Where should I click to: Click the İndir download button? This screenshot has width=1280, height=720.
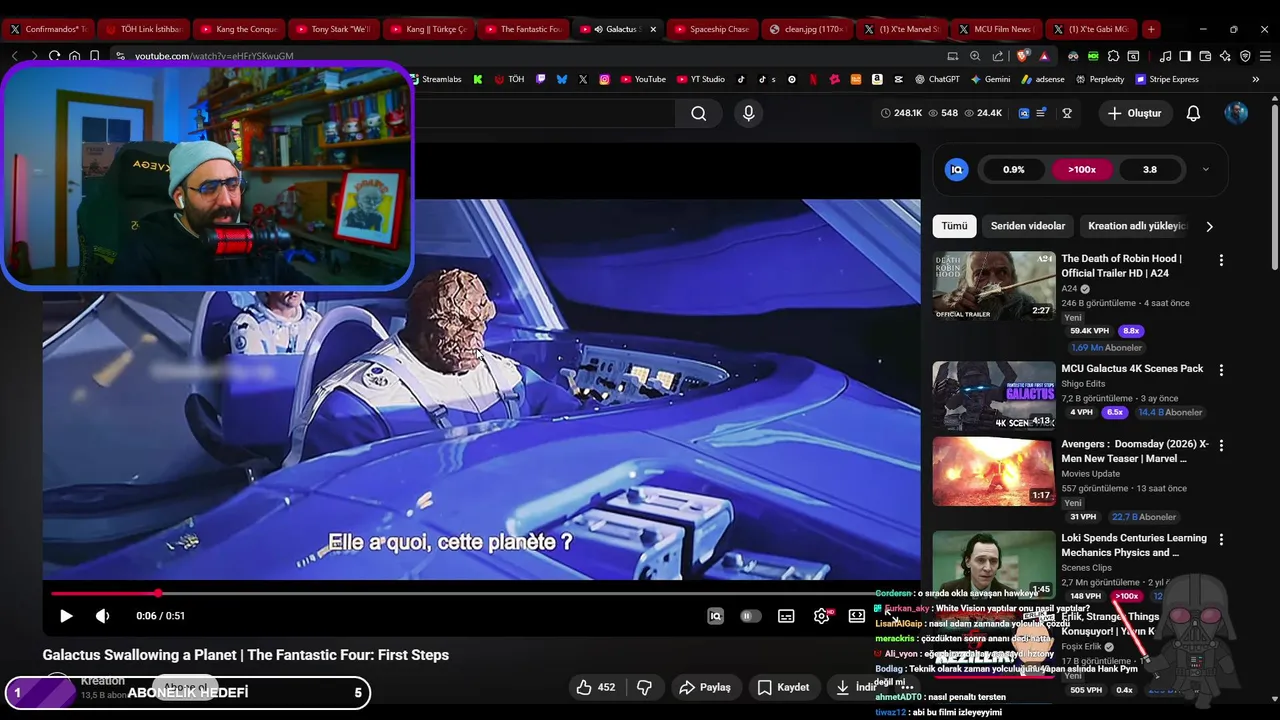click(857, 687)
